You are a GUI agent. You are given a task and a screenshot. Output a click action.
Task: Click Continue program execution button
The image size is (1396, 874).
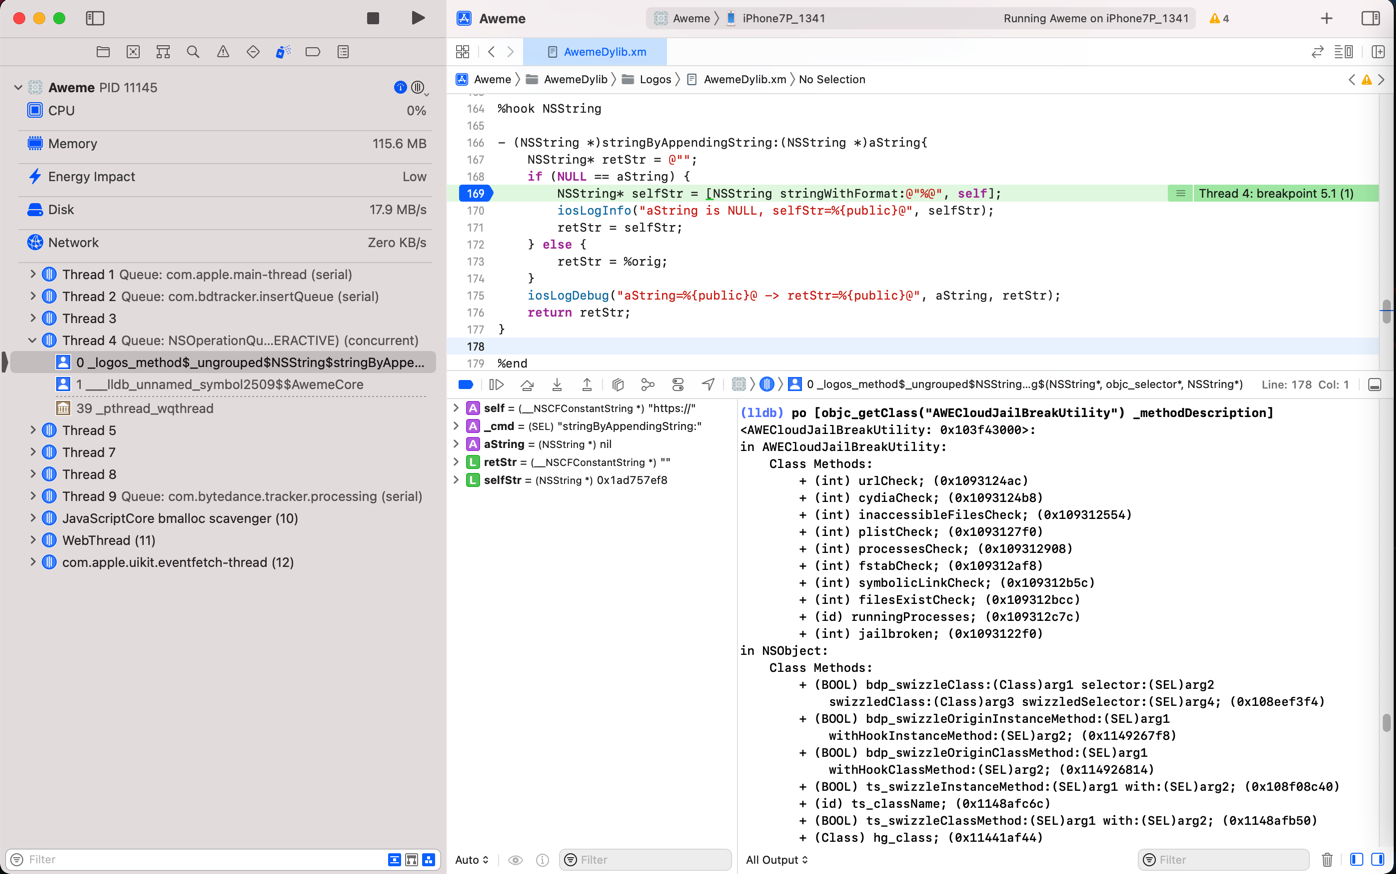click(496, 385)
